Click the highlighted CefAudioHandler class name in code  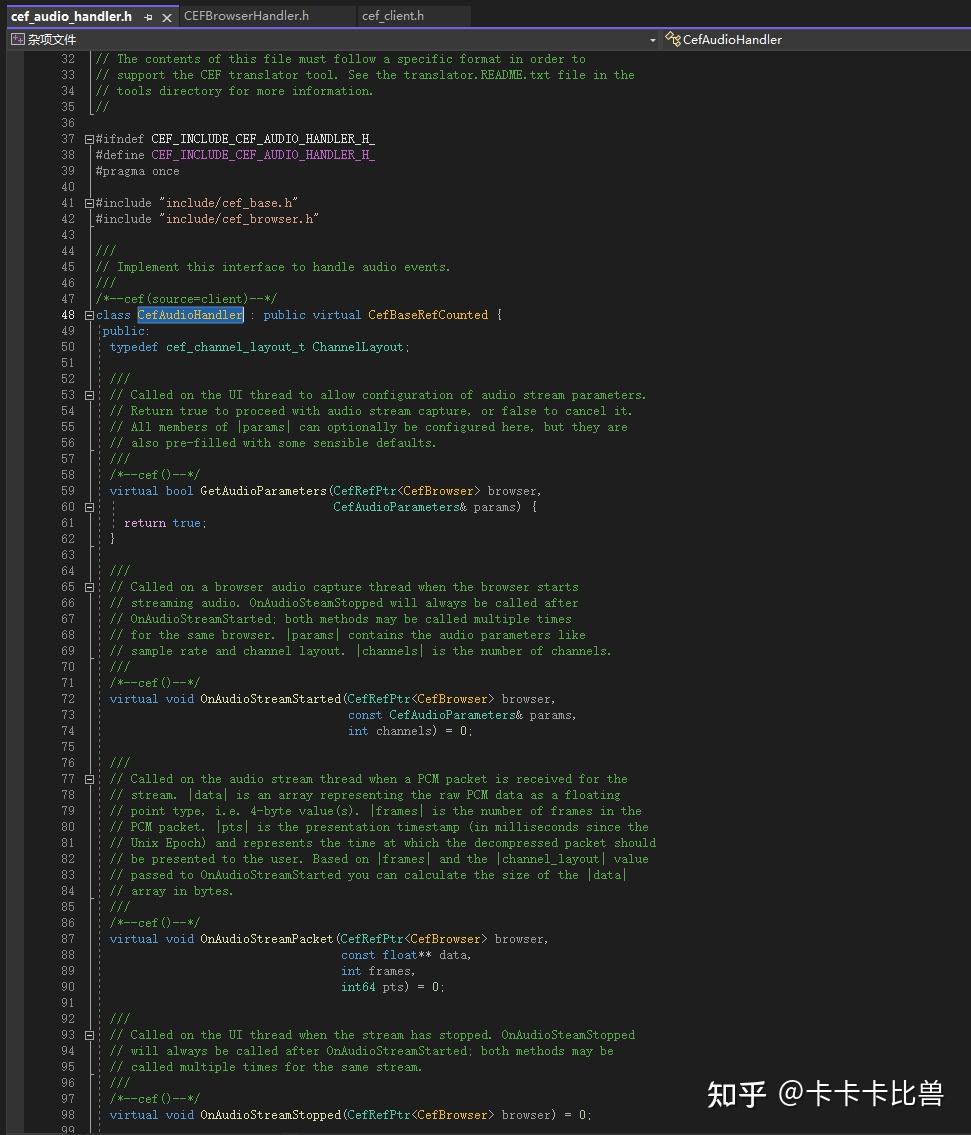click(190, 315)
